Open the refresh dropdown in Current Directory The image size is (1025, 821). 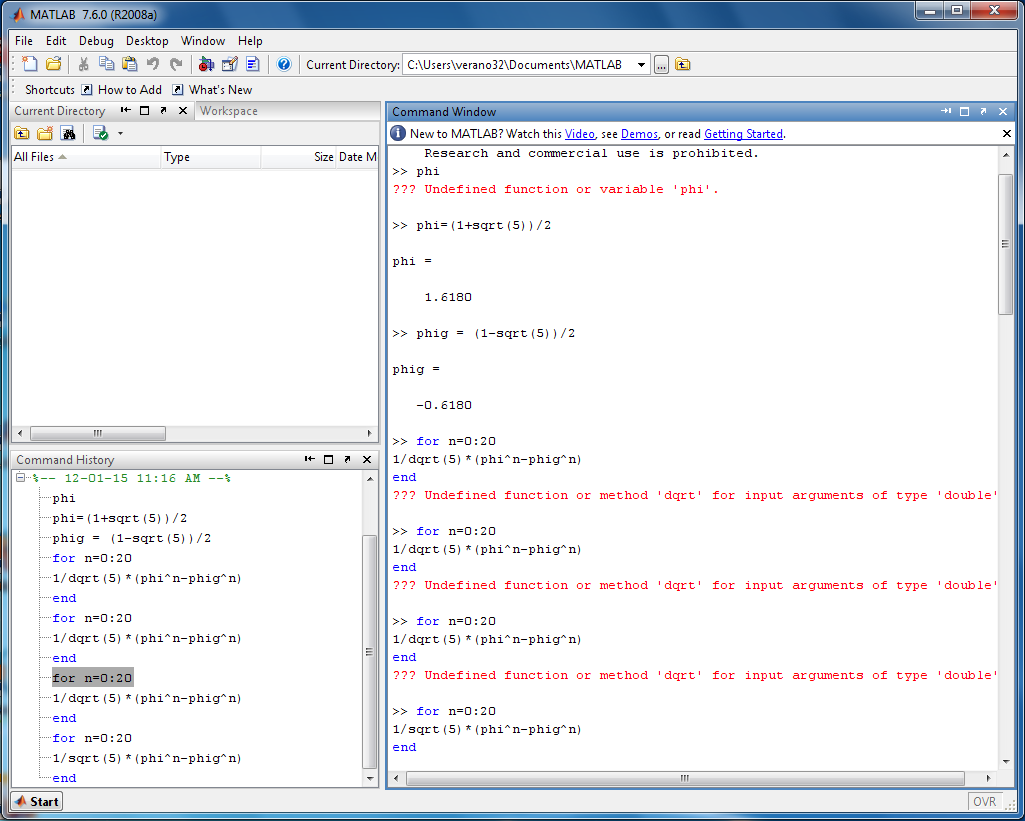click(x=120, y=133)
